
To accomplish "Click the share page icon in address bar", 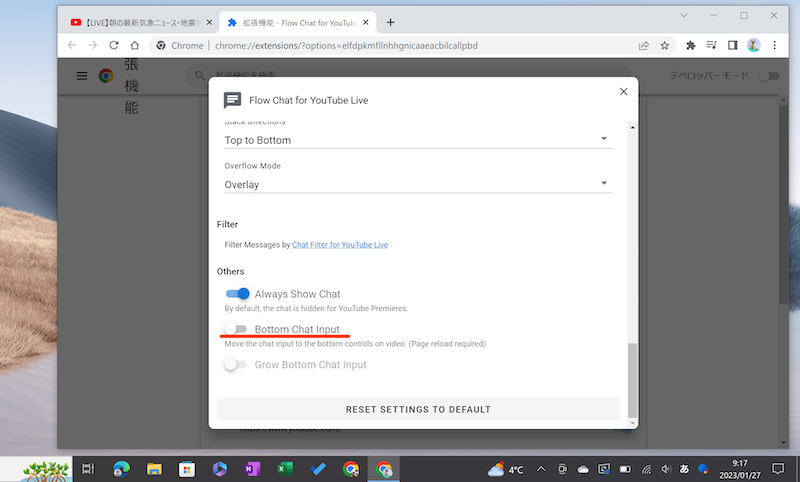I will [x=642, y=45].
